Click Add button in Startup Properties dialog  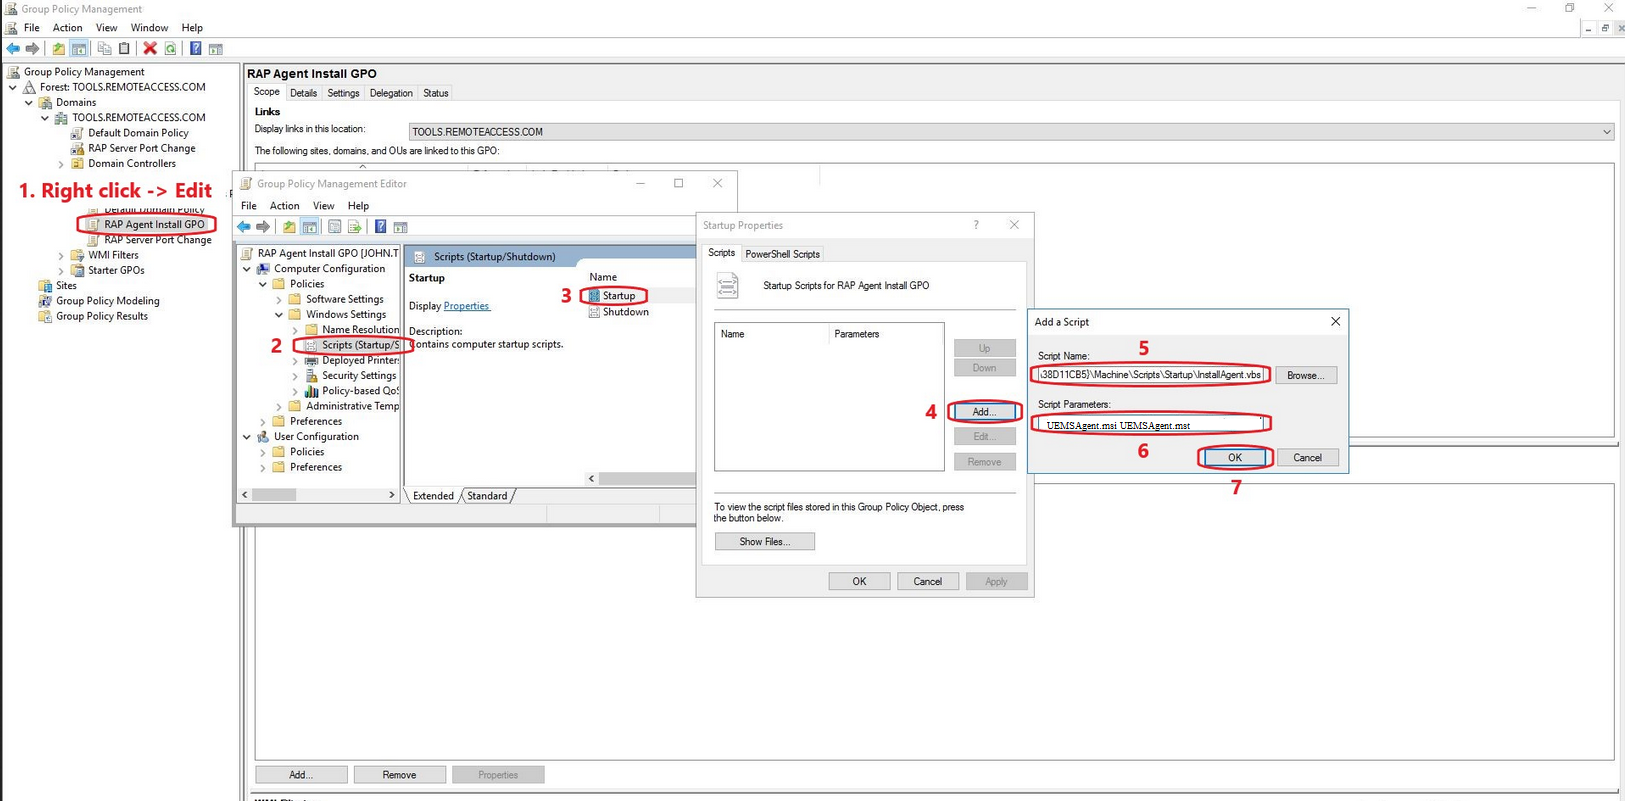point(984,412)
